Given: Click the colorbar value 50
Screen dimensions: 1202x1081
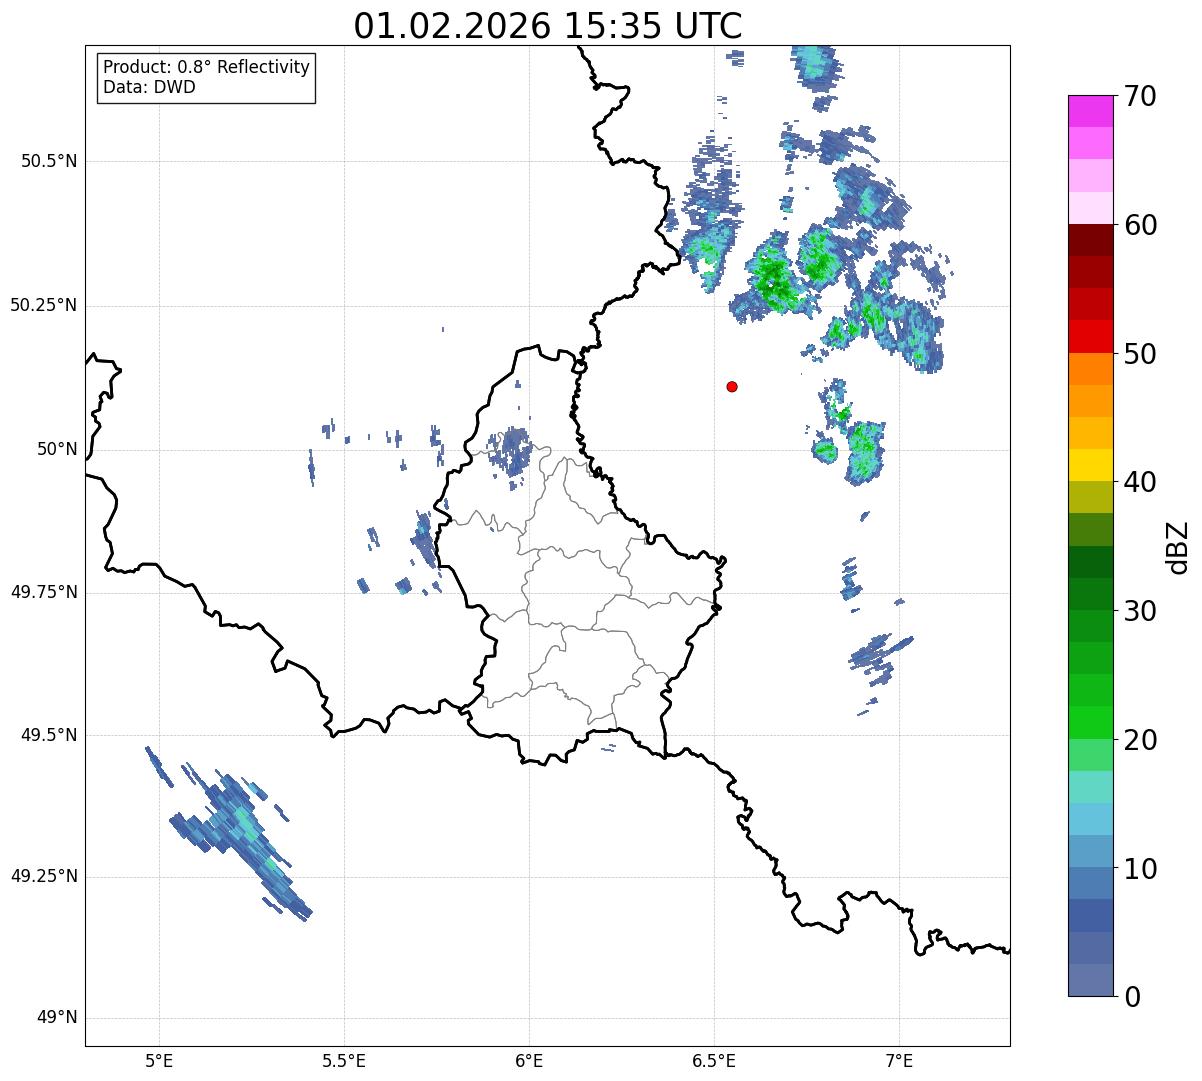Looking at the screenshot, I should [x=1141, y=354].
